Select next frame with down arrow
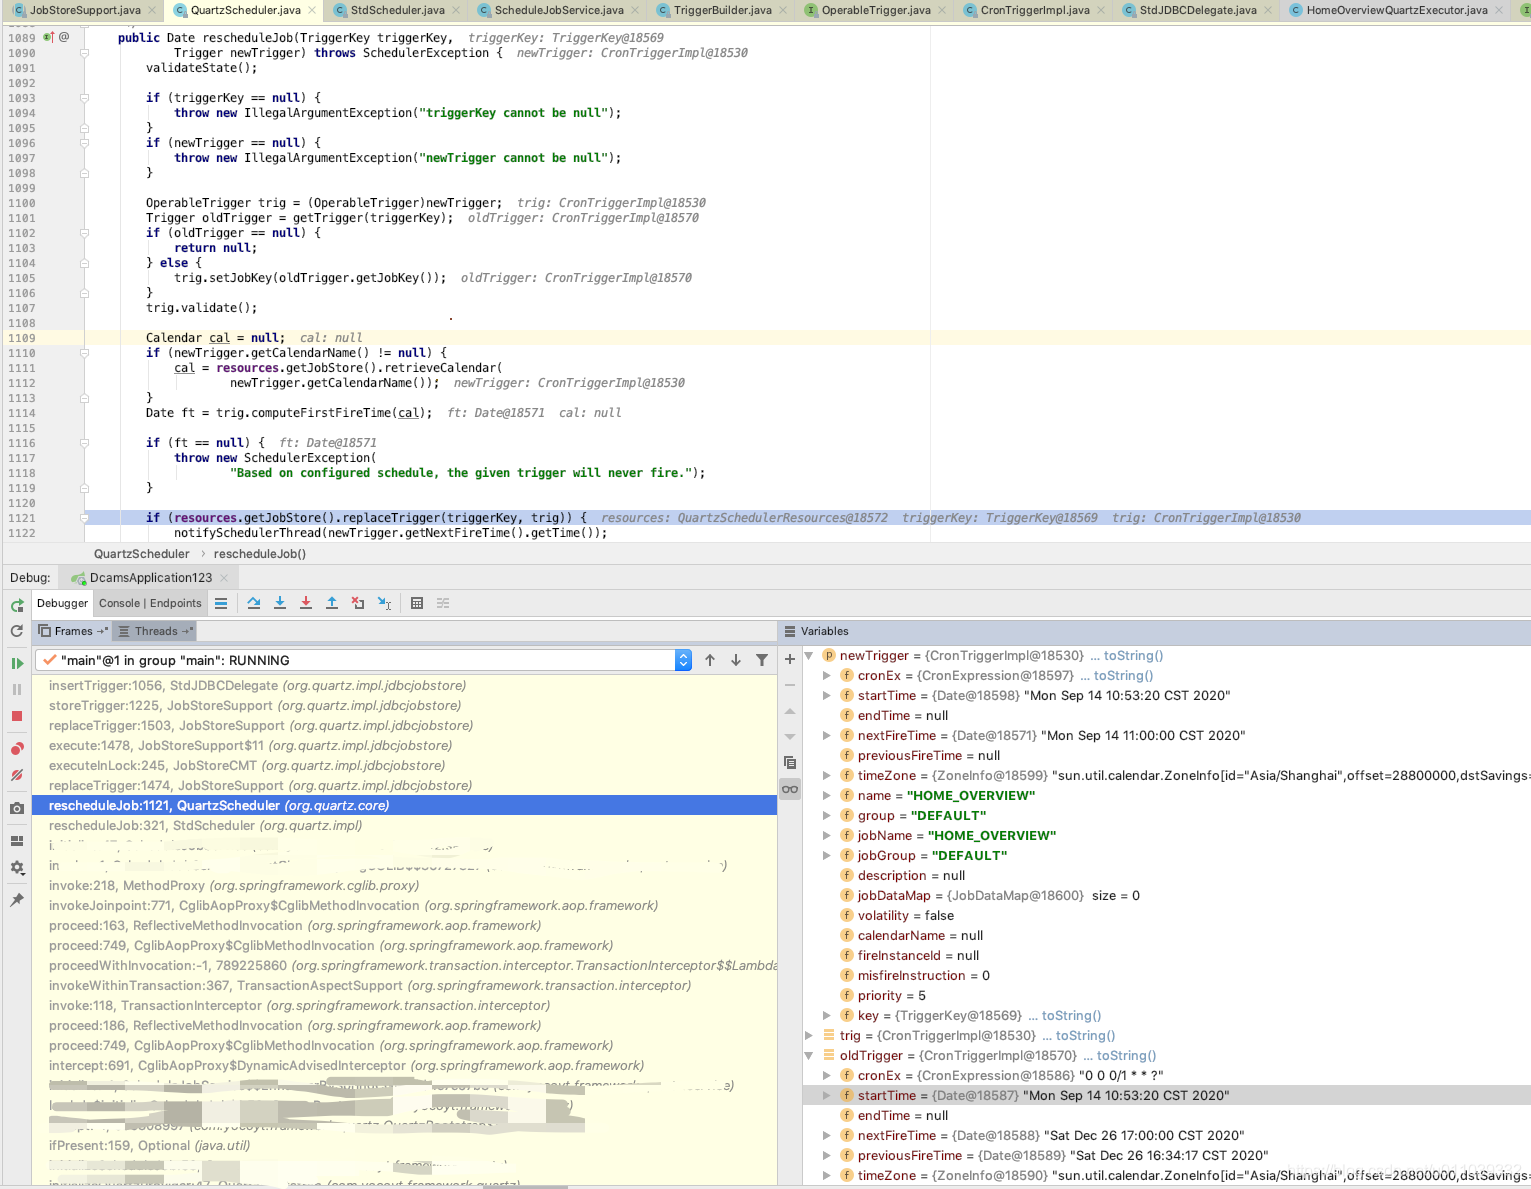1531x1189 pixels. point(736,660)
